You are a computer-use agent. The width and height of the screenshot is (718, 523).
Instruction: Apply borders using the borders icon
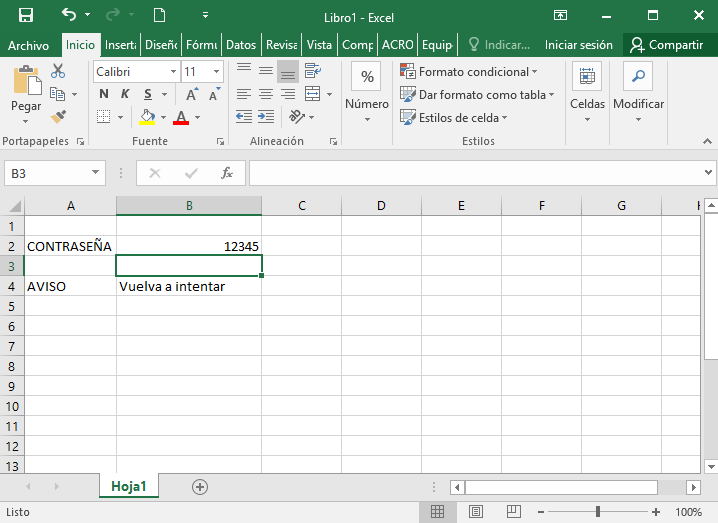pyautogui.click(x=103, y=117)
